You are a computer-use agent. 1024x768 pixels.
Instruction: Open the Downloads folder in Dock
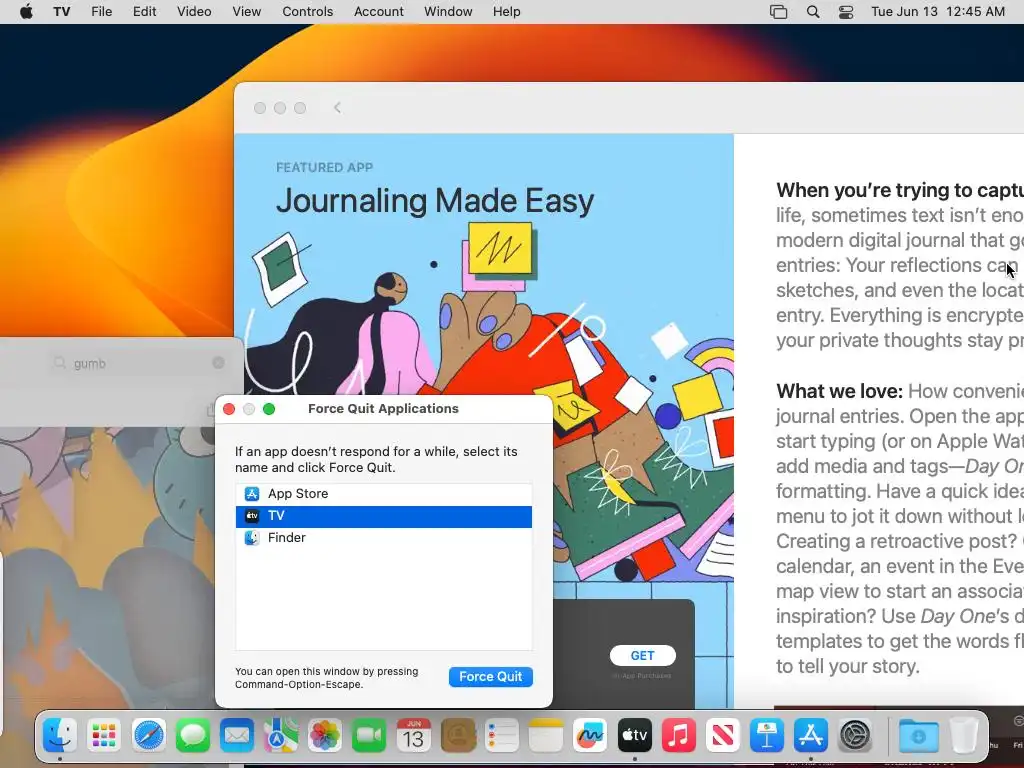pyautogui.click(x=918, y=737)
